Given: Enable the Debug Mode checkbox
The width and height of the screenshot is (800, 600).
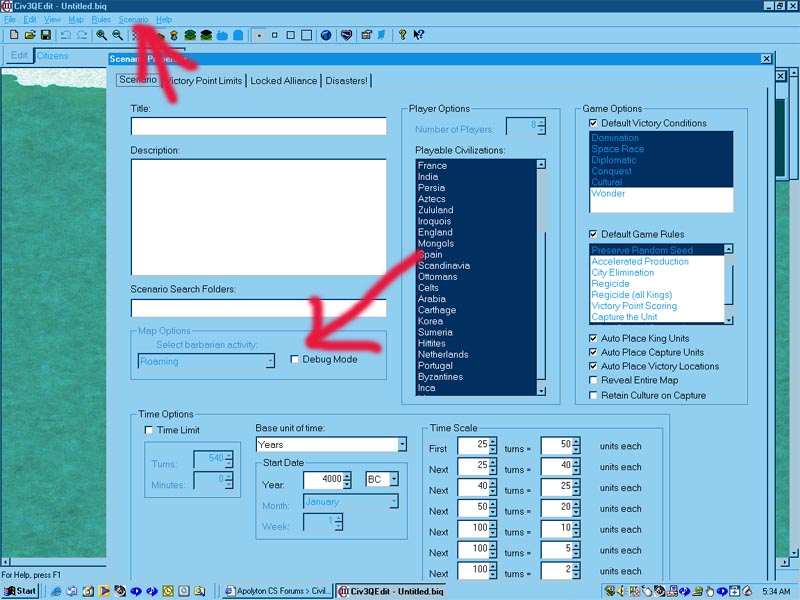Looking at the screenshot, I should click(295, 359).
